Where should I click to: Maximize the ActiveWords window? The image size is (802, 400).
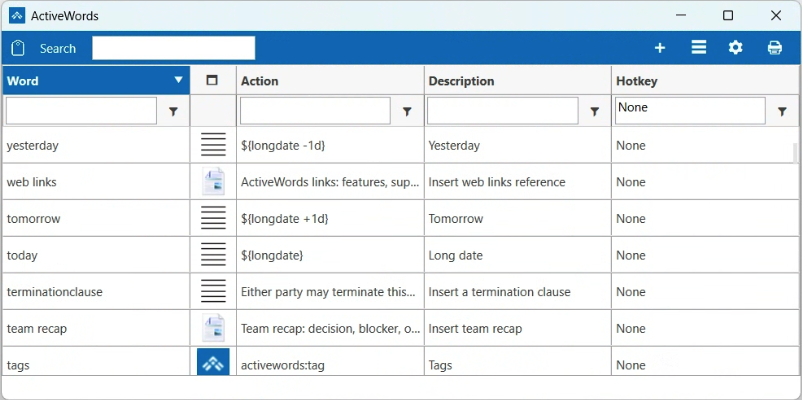click(x=728, y=15)
